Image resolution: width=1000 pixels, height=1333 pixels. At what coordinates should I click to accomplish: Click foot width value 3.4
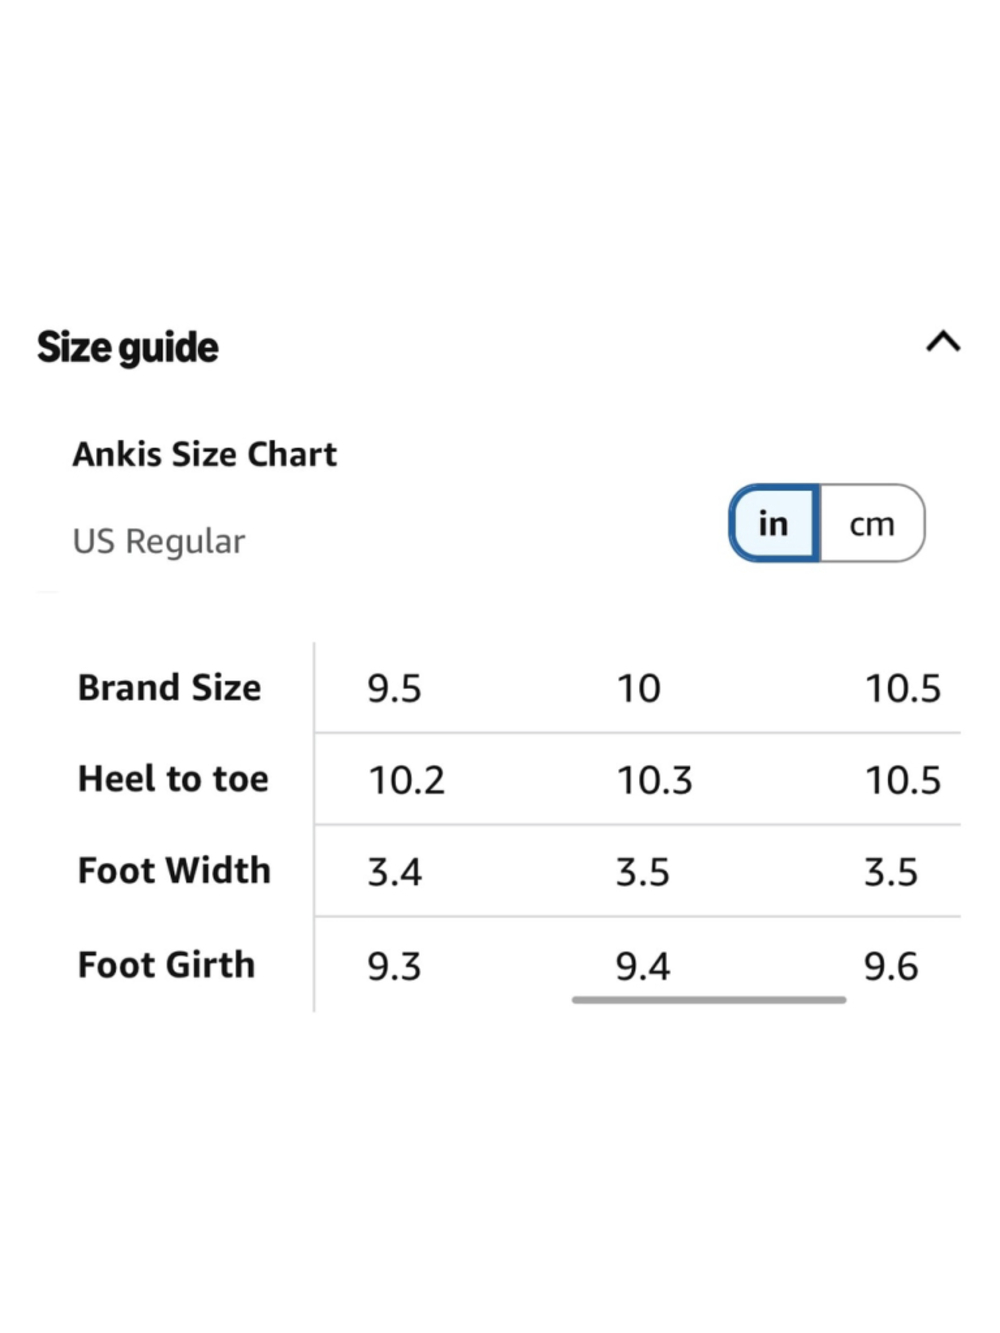click(394, 872)
